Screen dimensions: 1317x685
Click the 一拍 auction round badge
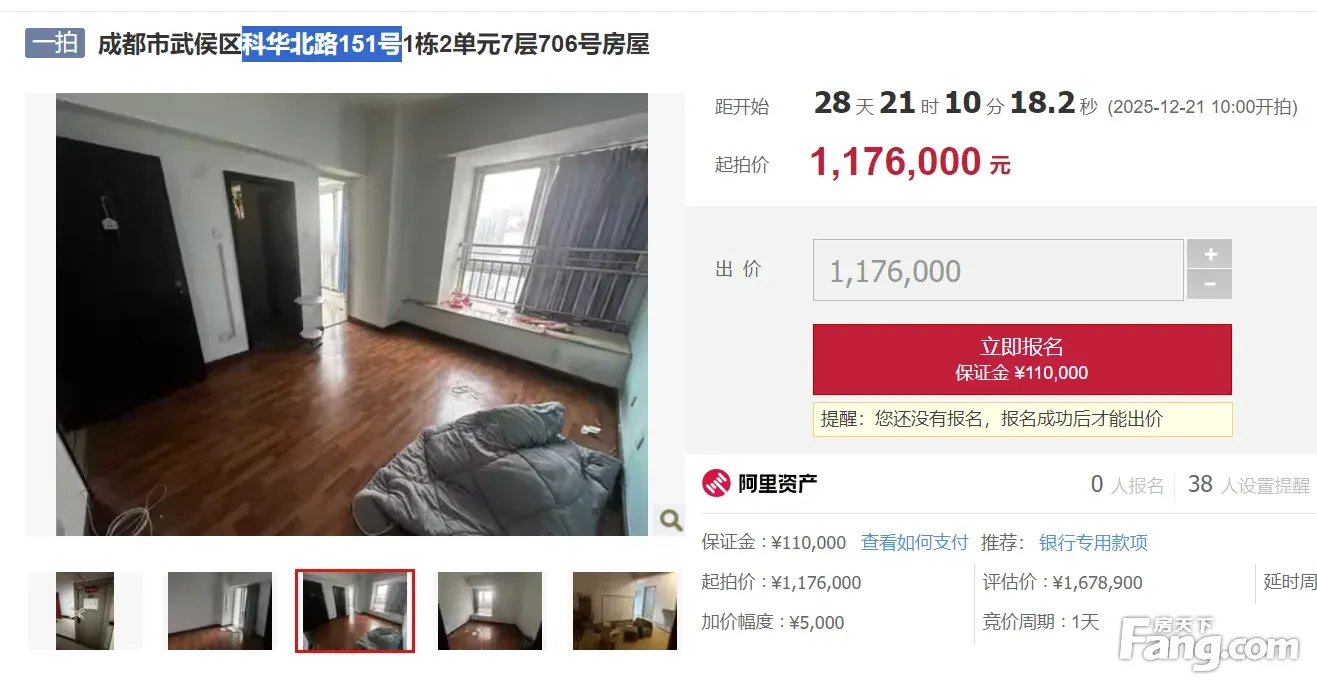tap(55, 43)
